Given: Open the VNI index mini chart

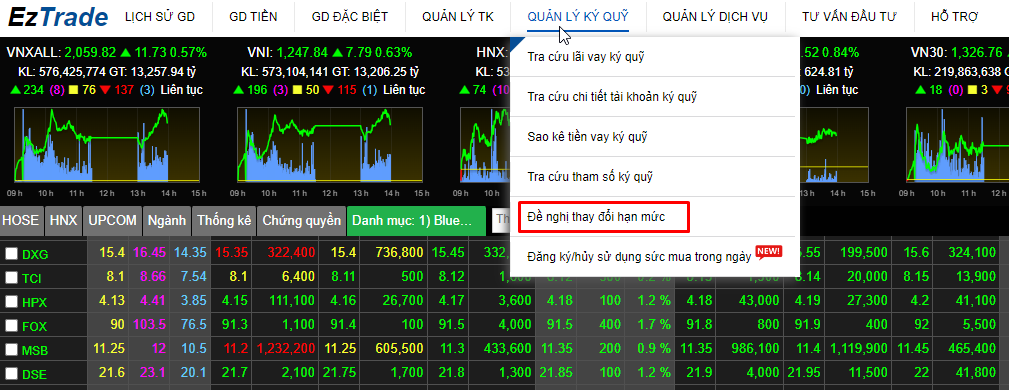Looking at the screenshot, I should pos(330,145).
